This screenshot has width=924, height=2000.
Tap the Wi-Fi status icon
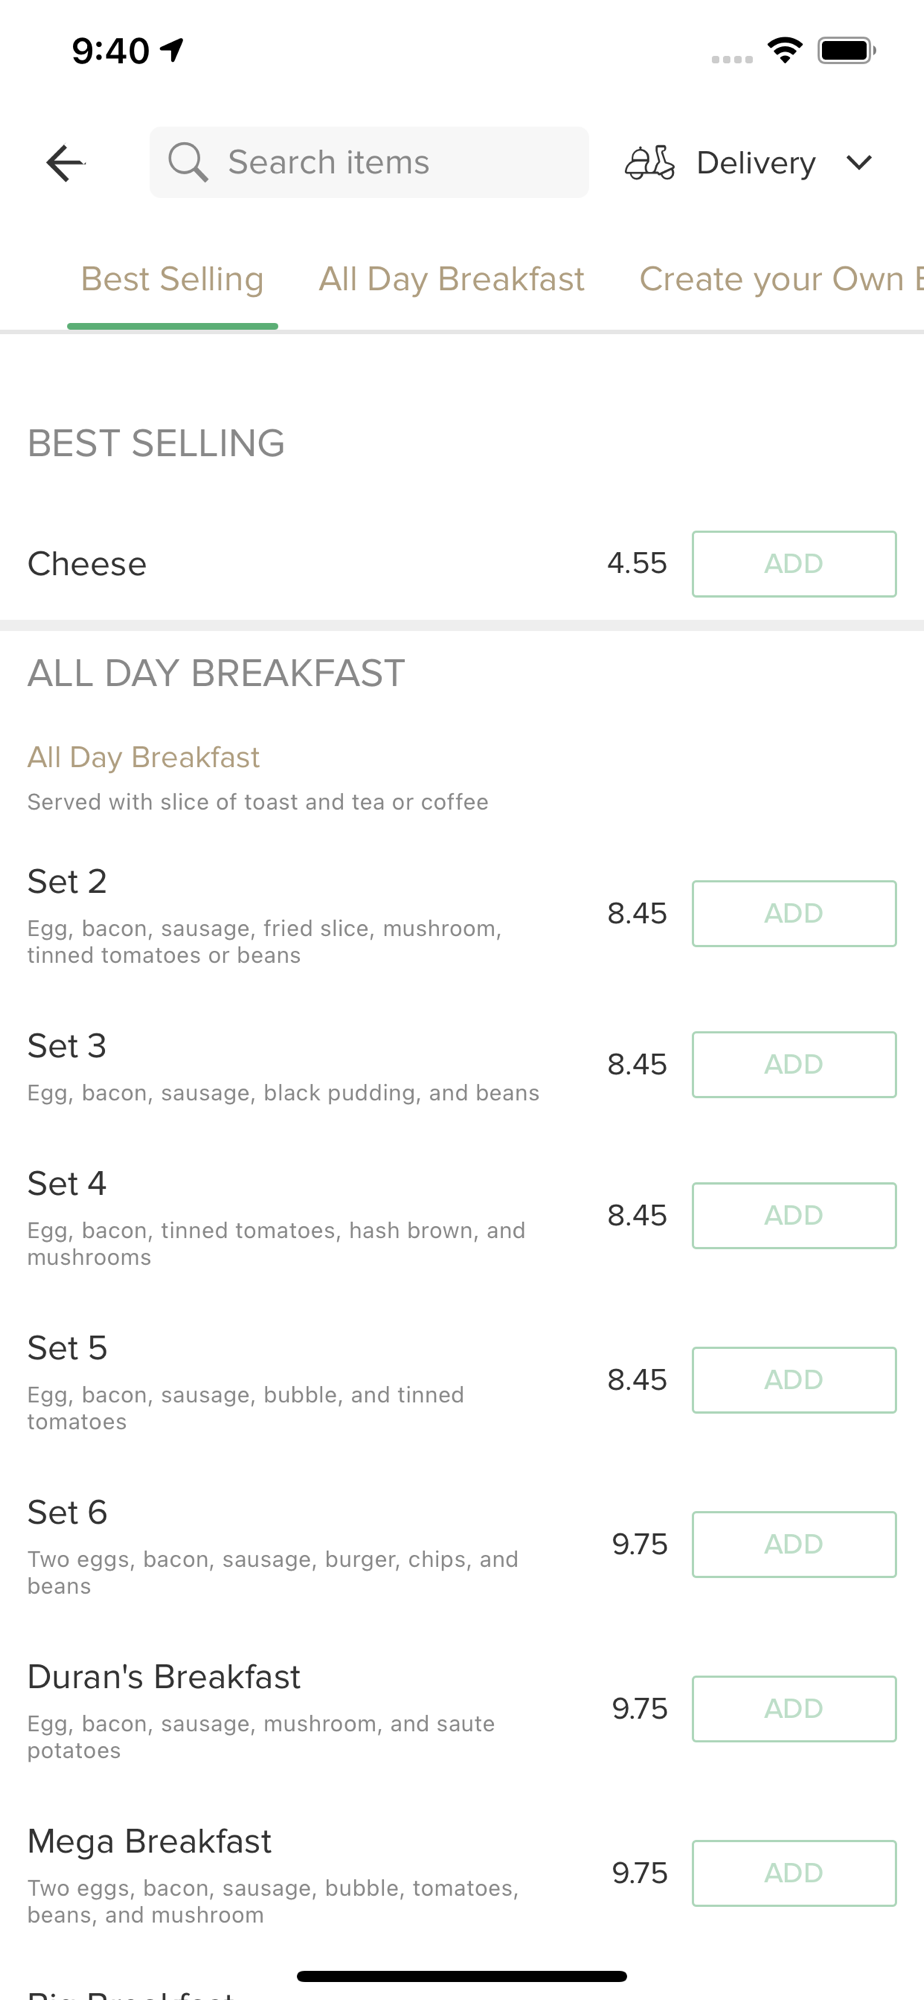pos(785,50)
